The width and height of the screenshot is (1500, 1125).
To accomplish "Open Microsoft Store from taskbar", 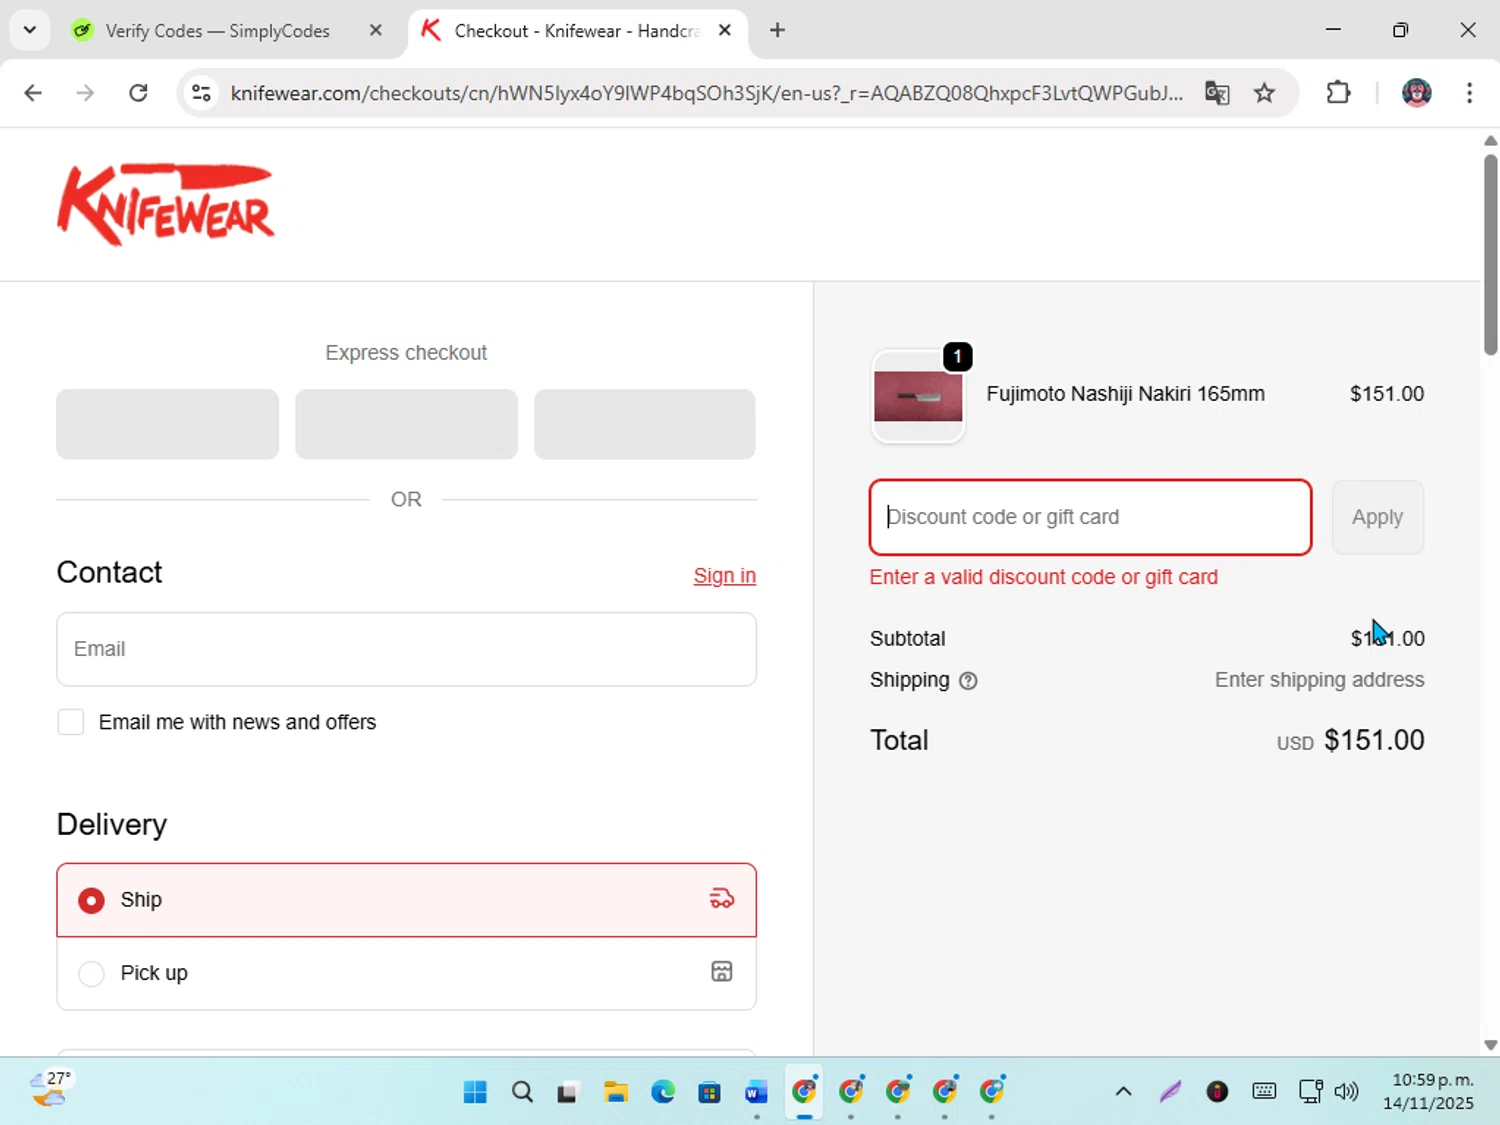I will tap(709, 1091).
